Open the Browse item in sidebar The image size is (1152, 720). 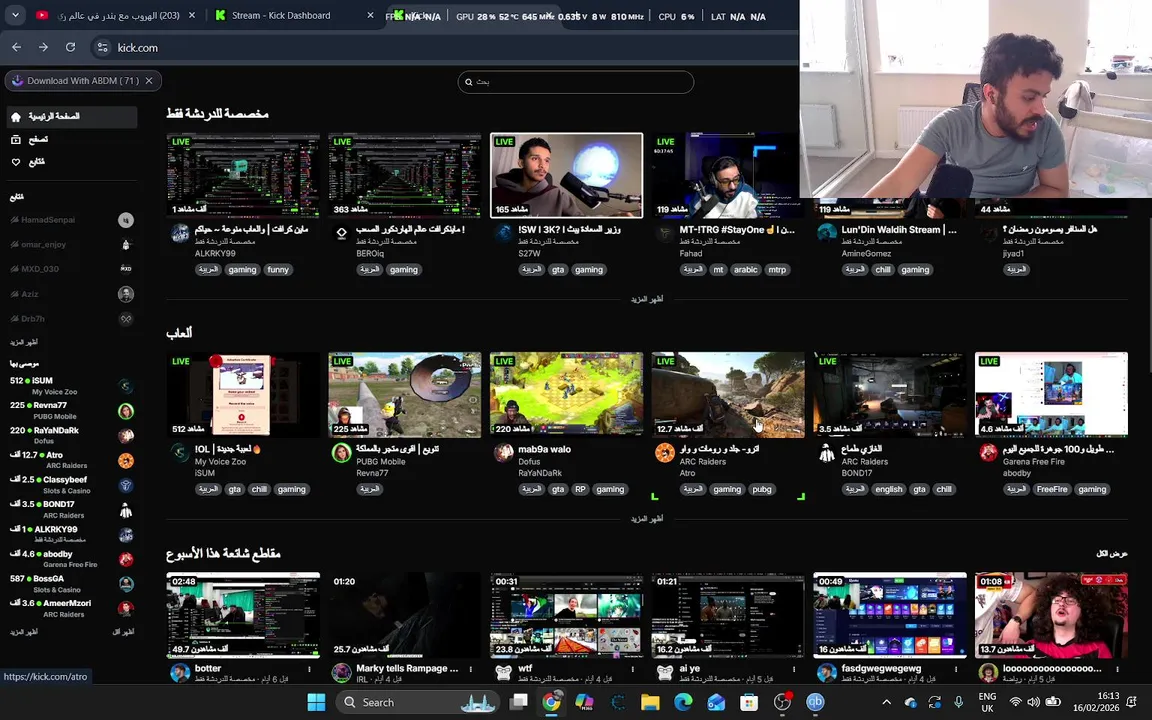pyautogui.click(x=29, y=140)
